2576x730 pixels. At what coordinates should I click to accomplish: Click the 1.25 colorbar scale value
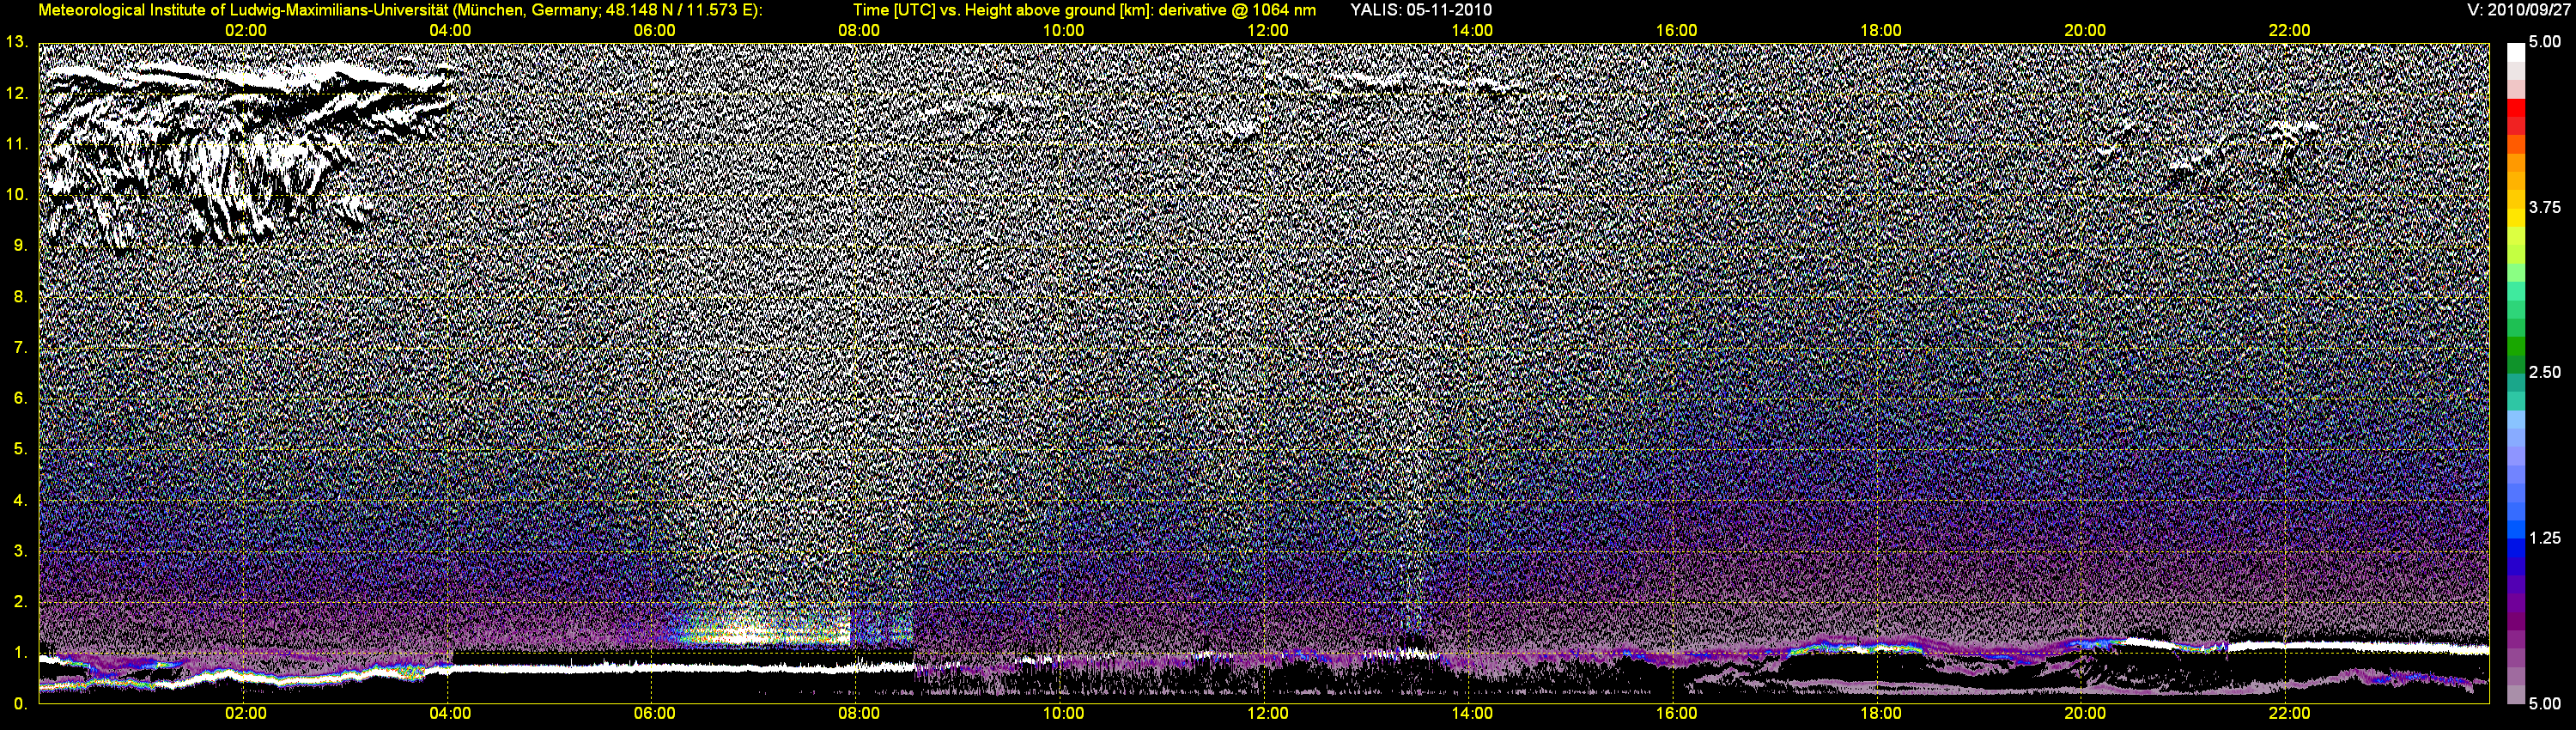coord(2545,538)
